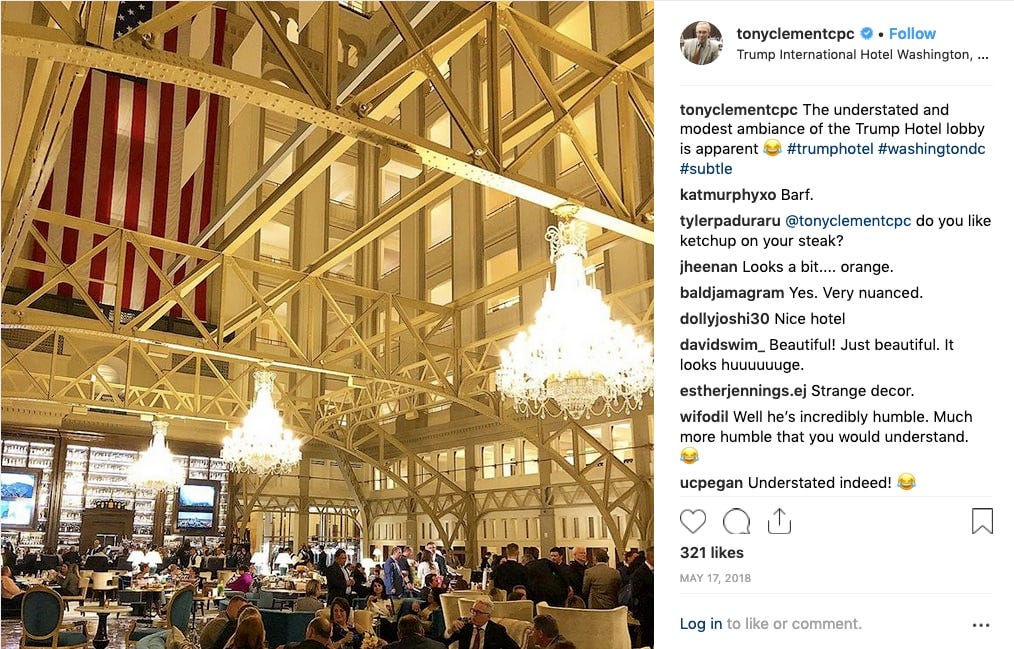The height and width of the screenshot is (649, 1014).
Task: Save the post with the bookmark icon
Action: coord(982,521)
